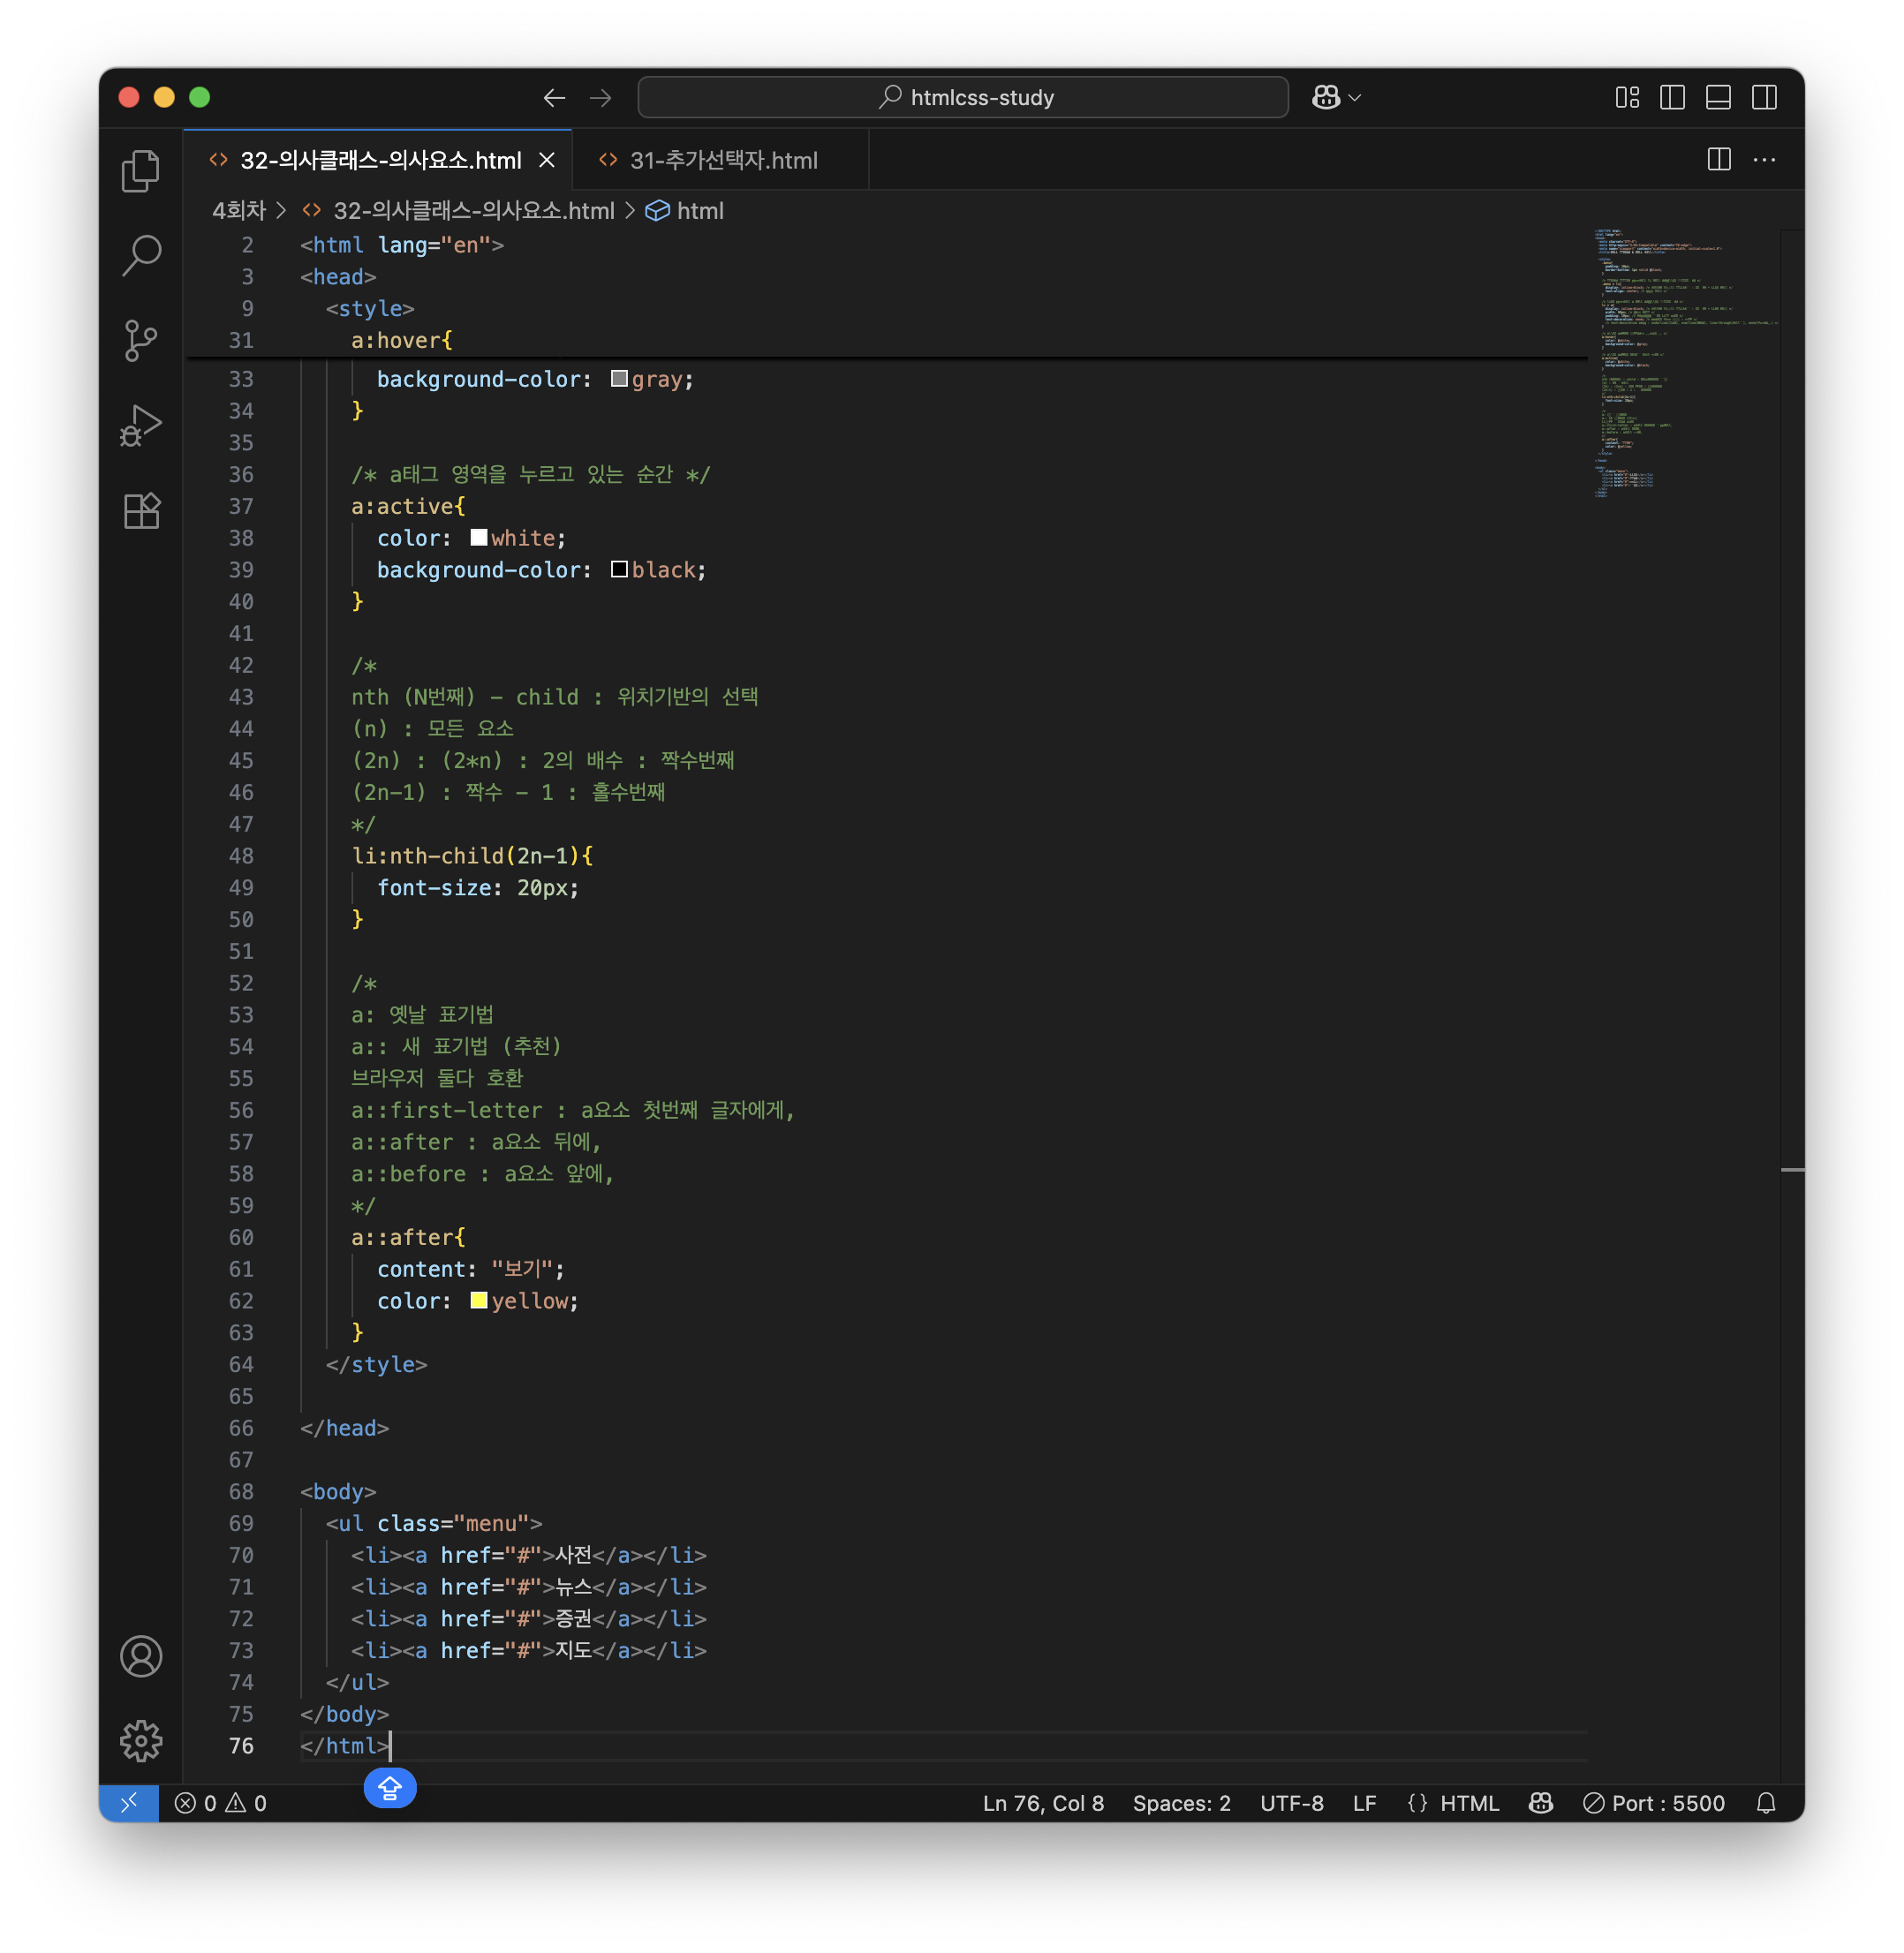Open the Extensions view
The width and height of the screenshot is (1904, 1953).
pyautogui.click(x=141, y=511)
